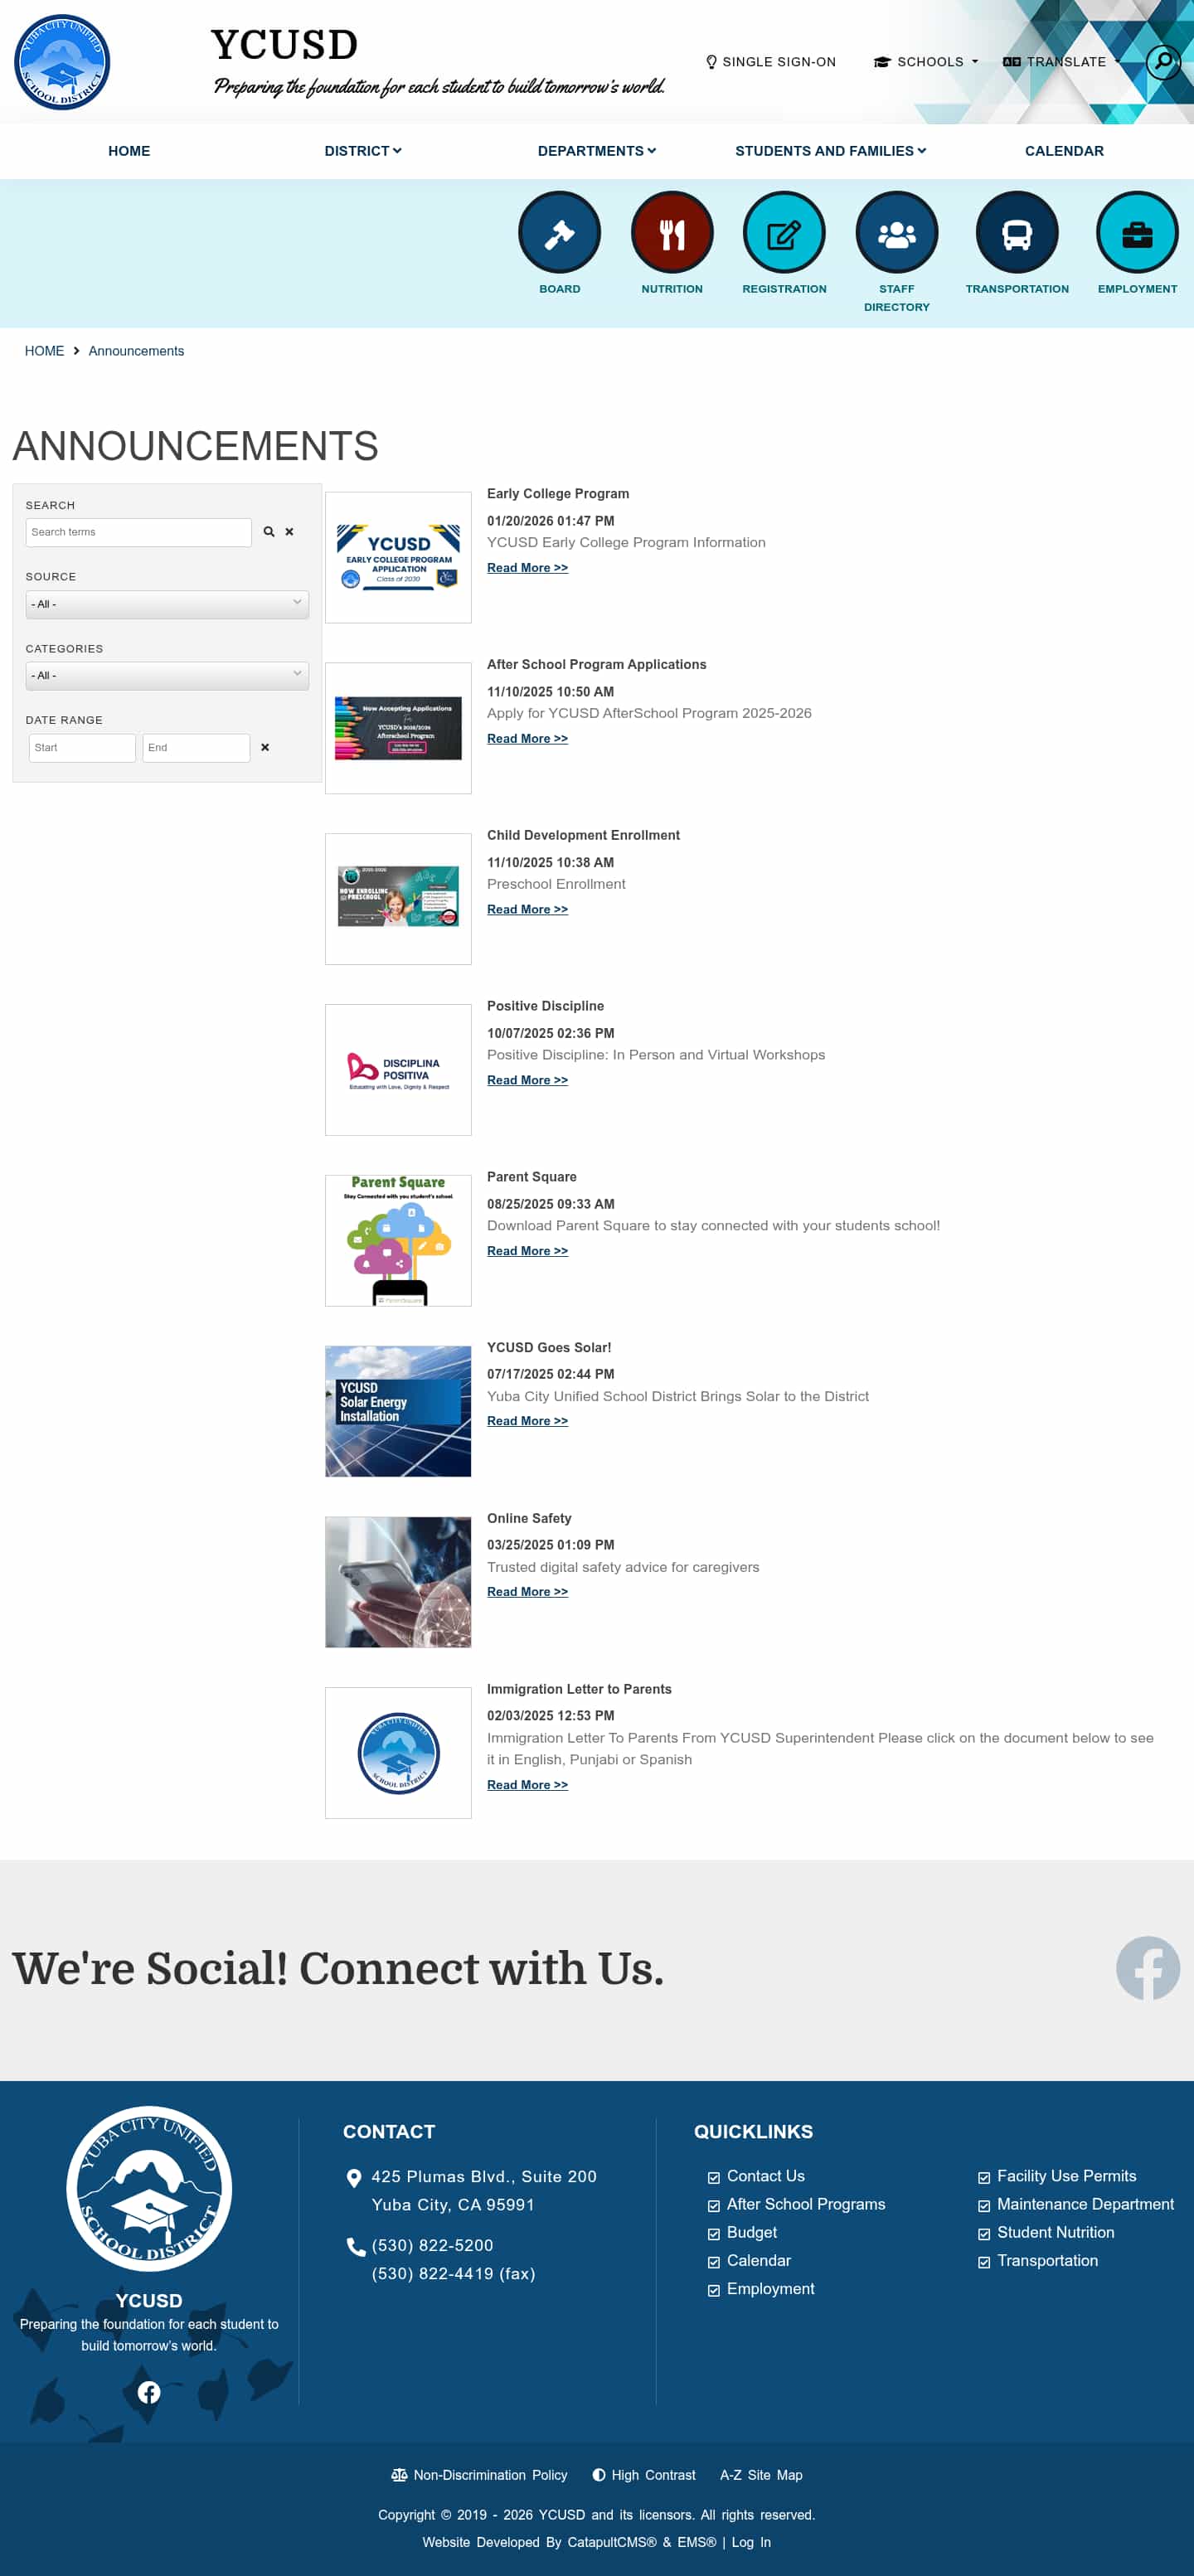The image size is (1194, 2576).
Task: Open Non-Discrimination Policy link
Action: click(480, 2475)
